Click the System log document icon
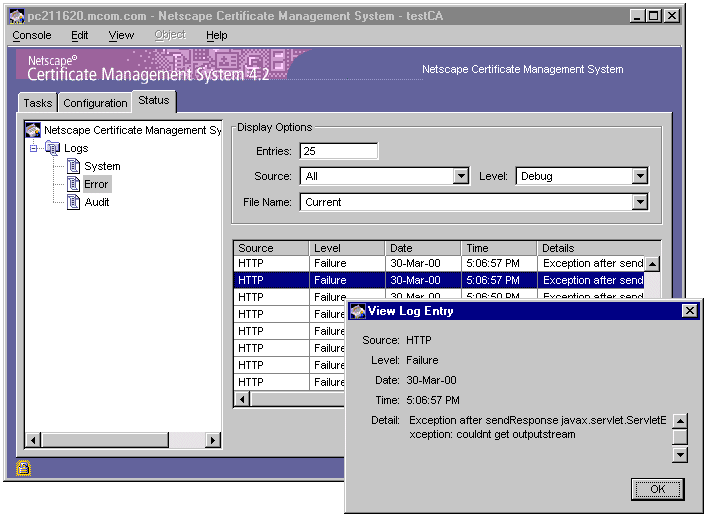This screenshot has height=515, width=706. pos(73,166)
